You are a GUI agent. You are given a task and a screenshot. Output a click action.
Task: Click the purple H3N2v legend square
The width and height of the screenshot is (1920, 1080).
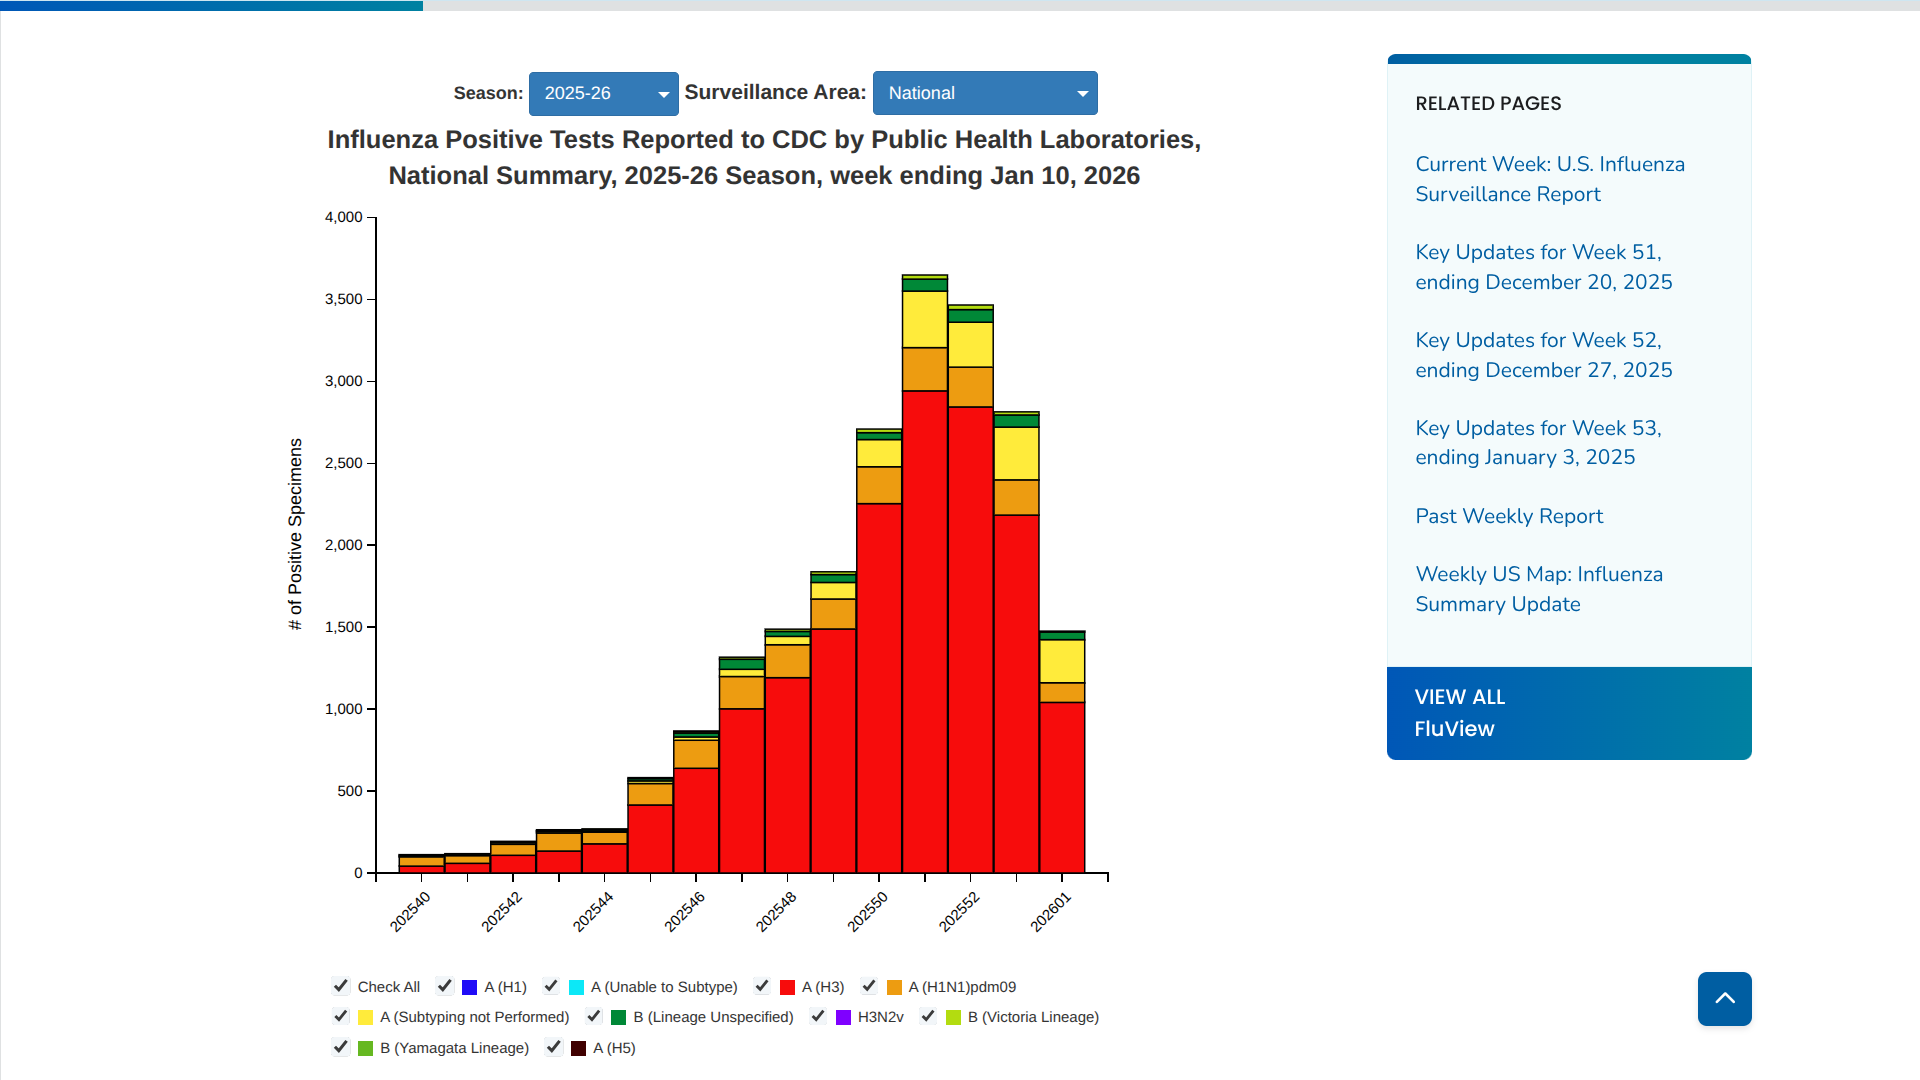(x=843, y=1017)
